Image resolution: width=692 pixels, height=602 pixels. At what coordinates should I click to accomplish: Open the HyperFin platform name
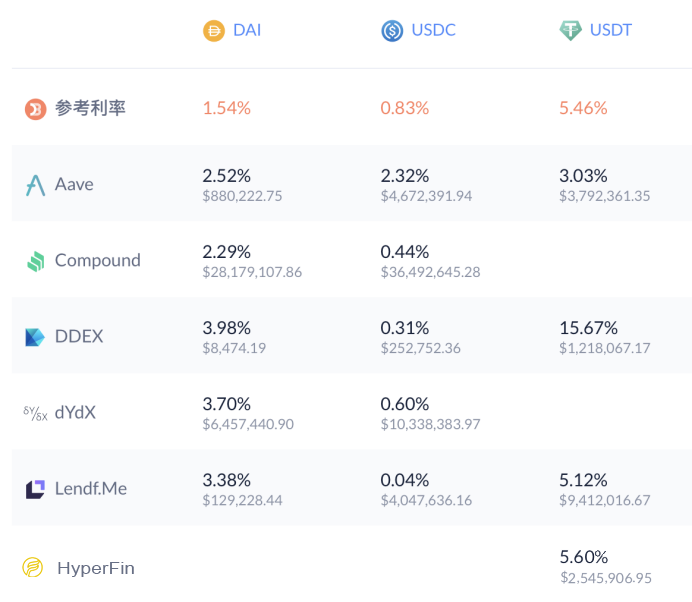(x=96, y=568)
